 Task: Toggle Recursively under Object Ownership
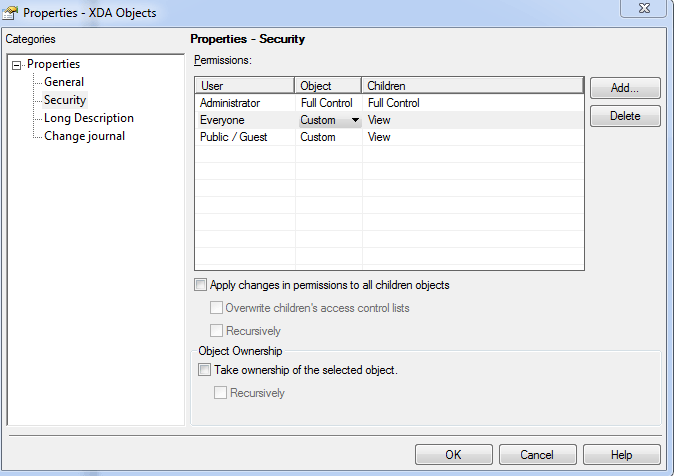click(x=221, y=393)
